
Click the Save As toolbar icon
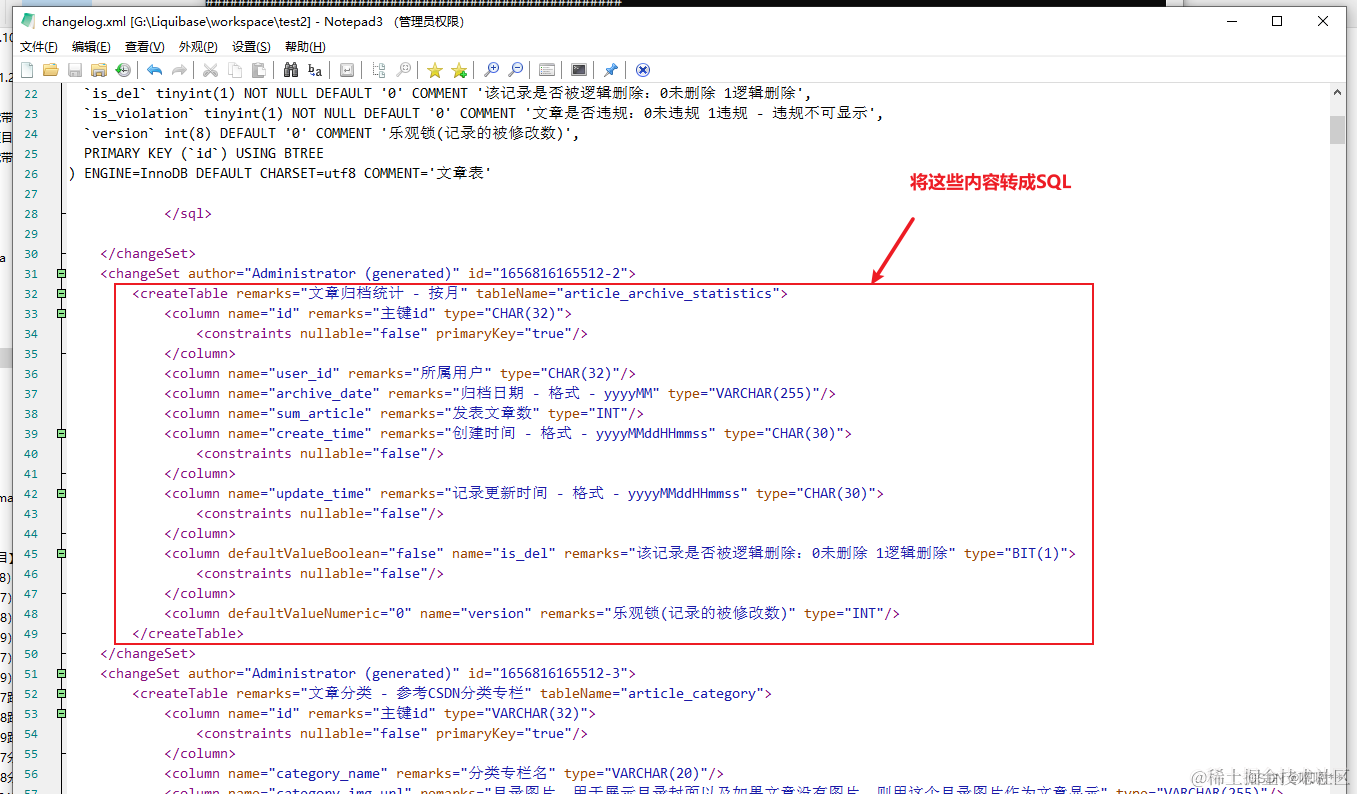coord(99,70)
